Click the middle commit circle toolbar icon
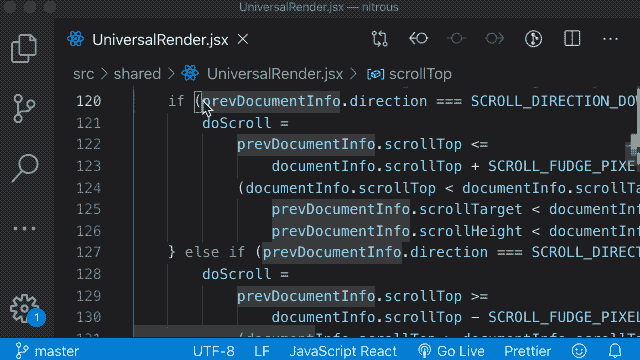The width and height of the screenshot is (640, 360). coord(456,39)
